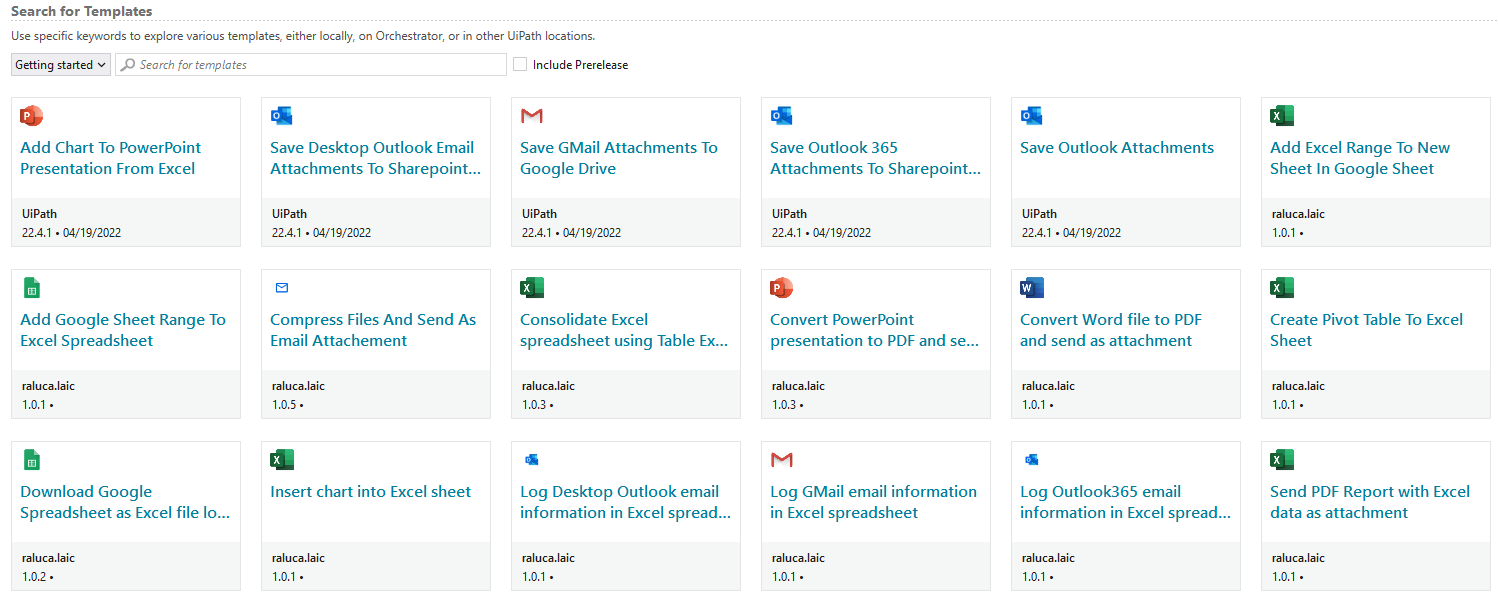1498x612 pixels.
Task: Click Excel icon on Add Excel Range card
Action: click(x=1282, y=116)
